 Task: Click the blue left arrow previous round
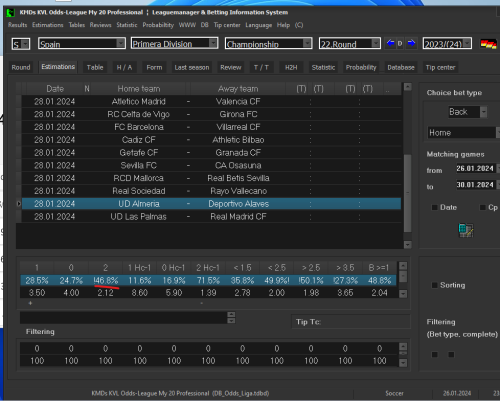click(x=390, y=43)
